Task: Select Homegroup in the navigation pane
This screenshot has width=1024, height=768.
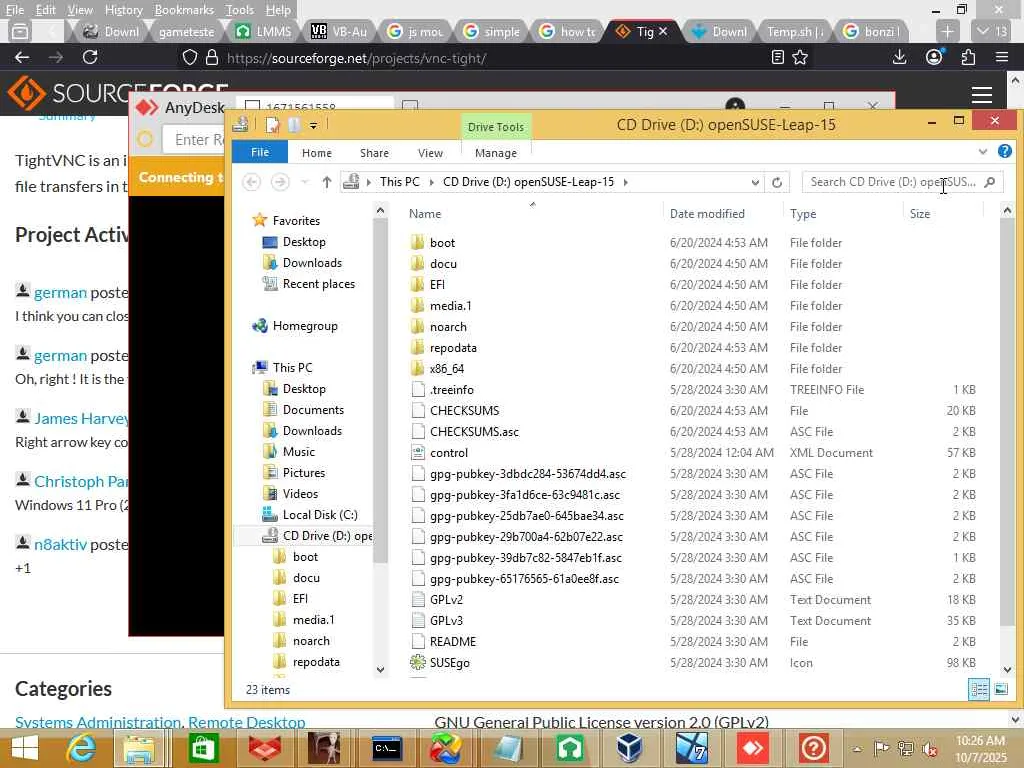Action: pyautogui.click(x=305, y=326)
